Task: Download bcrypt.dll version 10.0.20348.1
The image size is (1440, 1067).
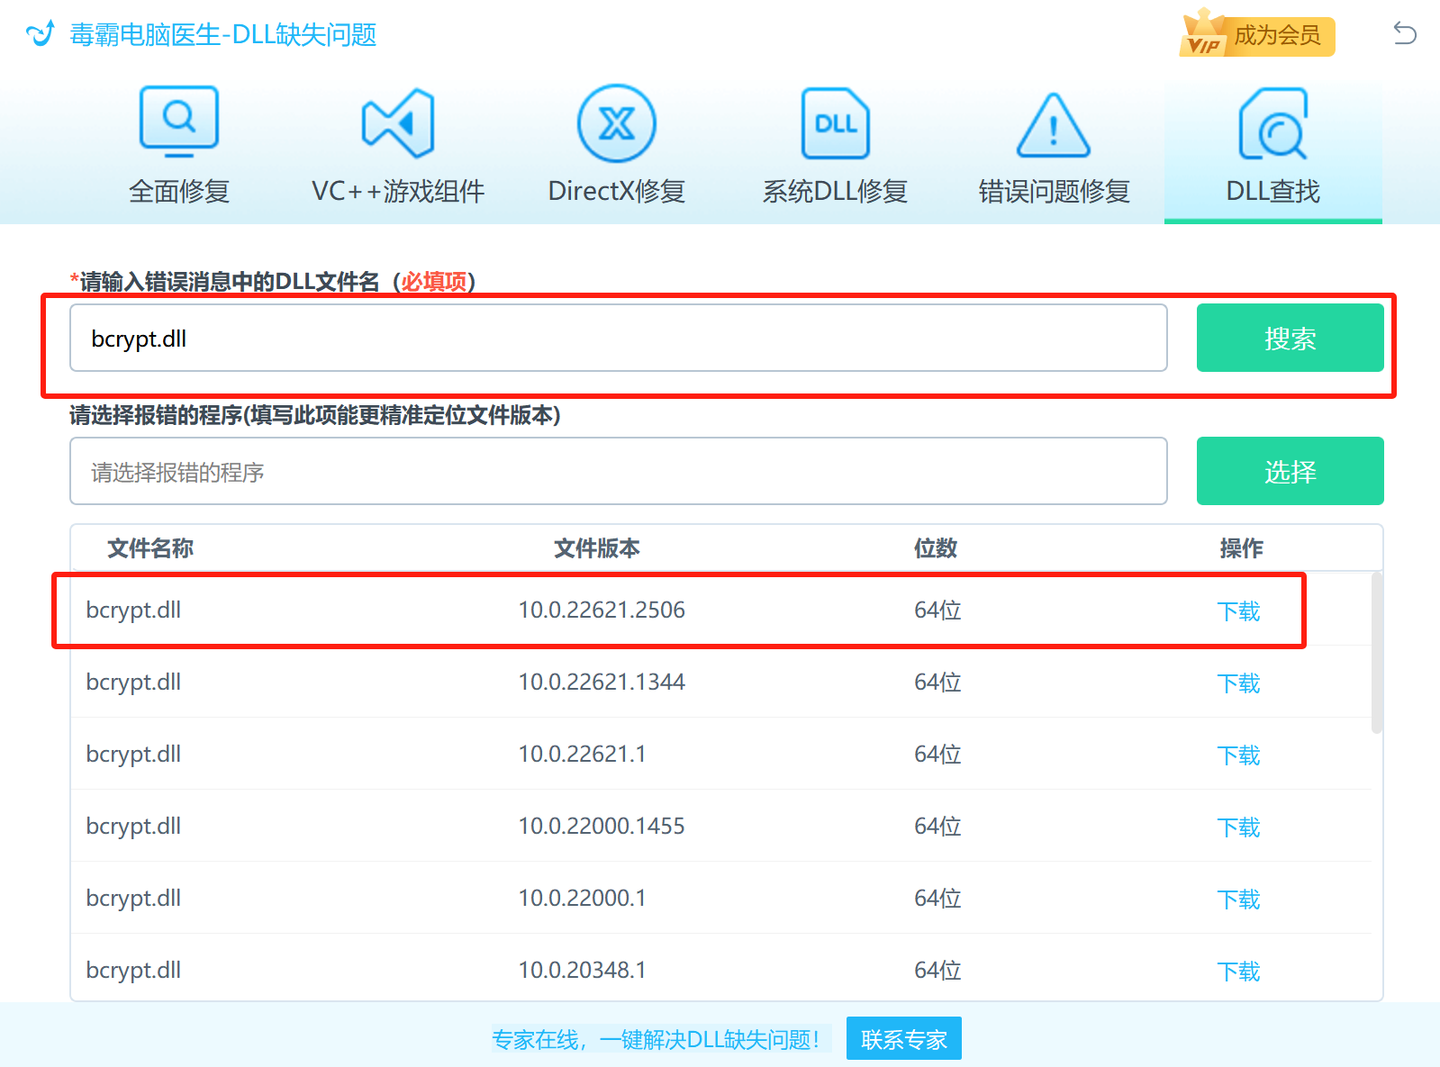Action: click(x=1239, y=970)
